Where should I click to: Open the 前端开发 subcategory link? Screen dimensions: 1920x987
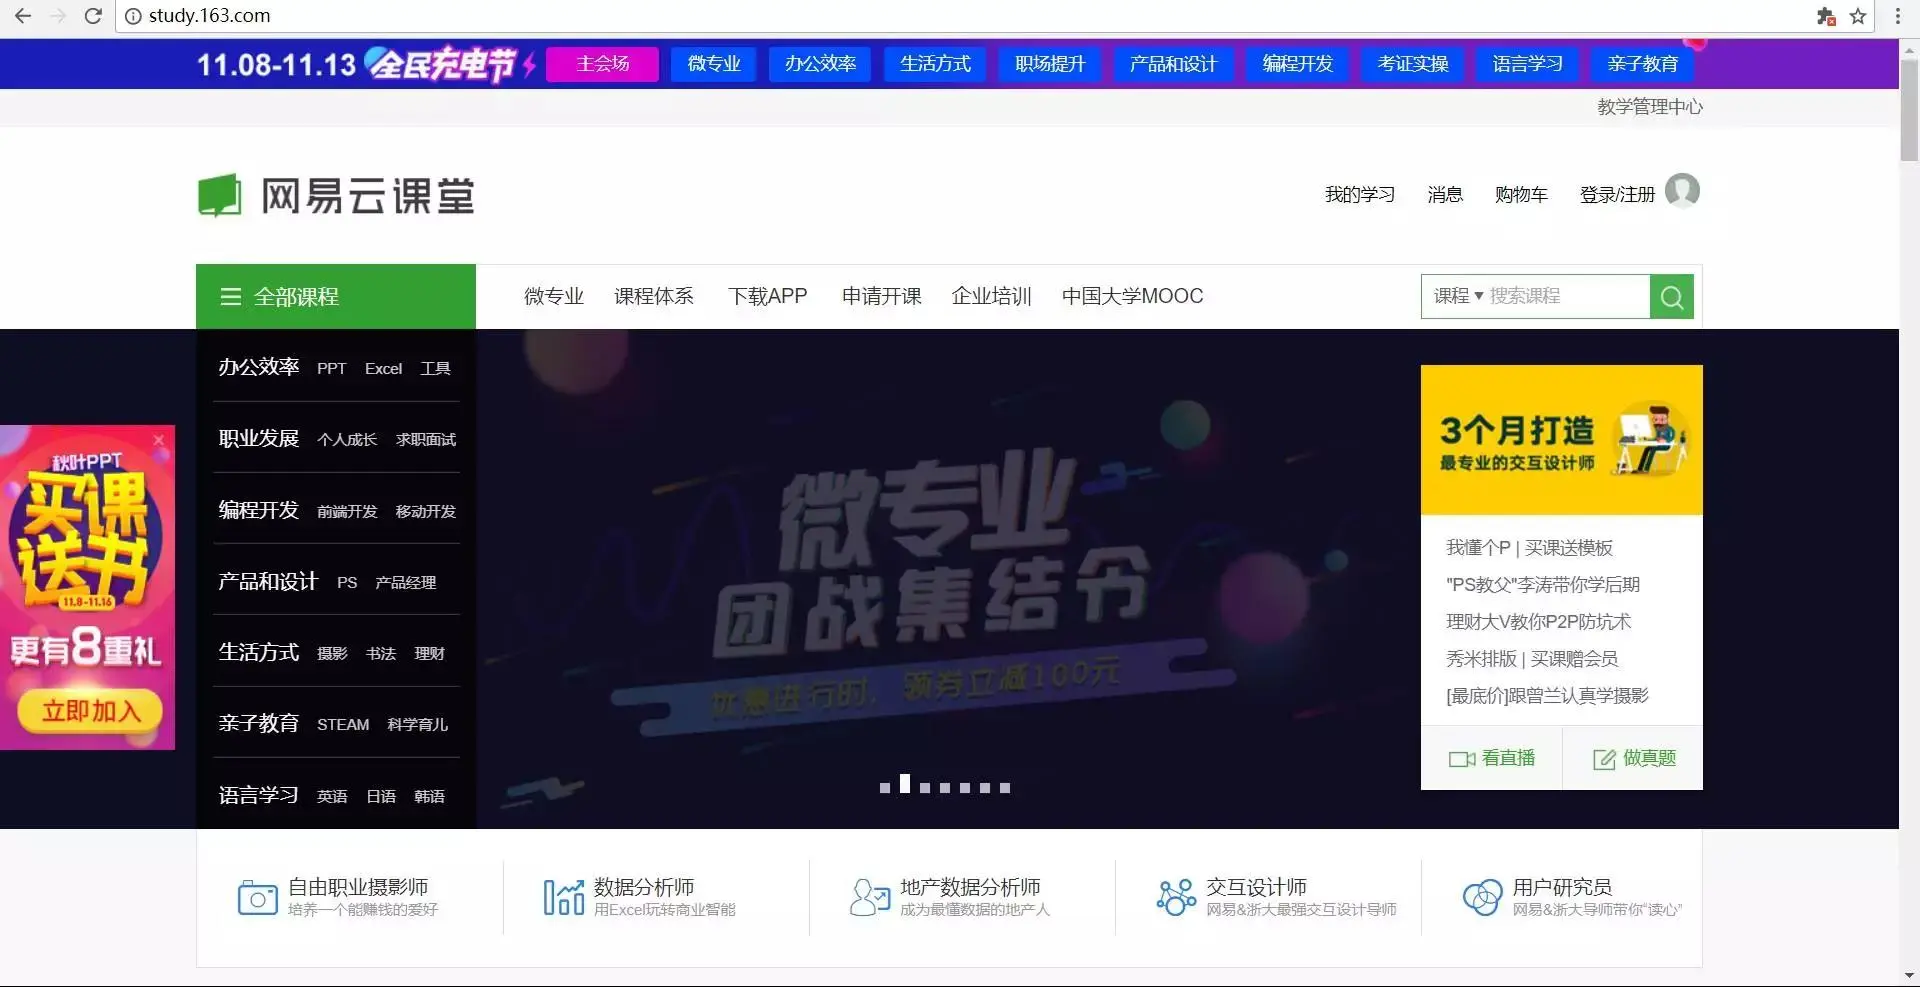tap(347, 512)
